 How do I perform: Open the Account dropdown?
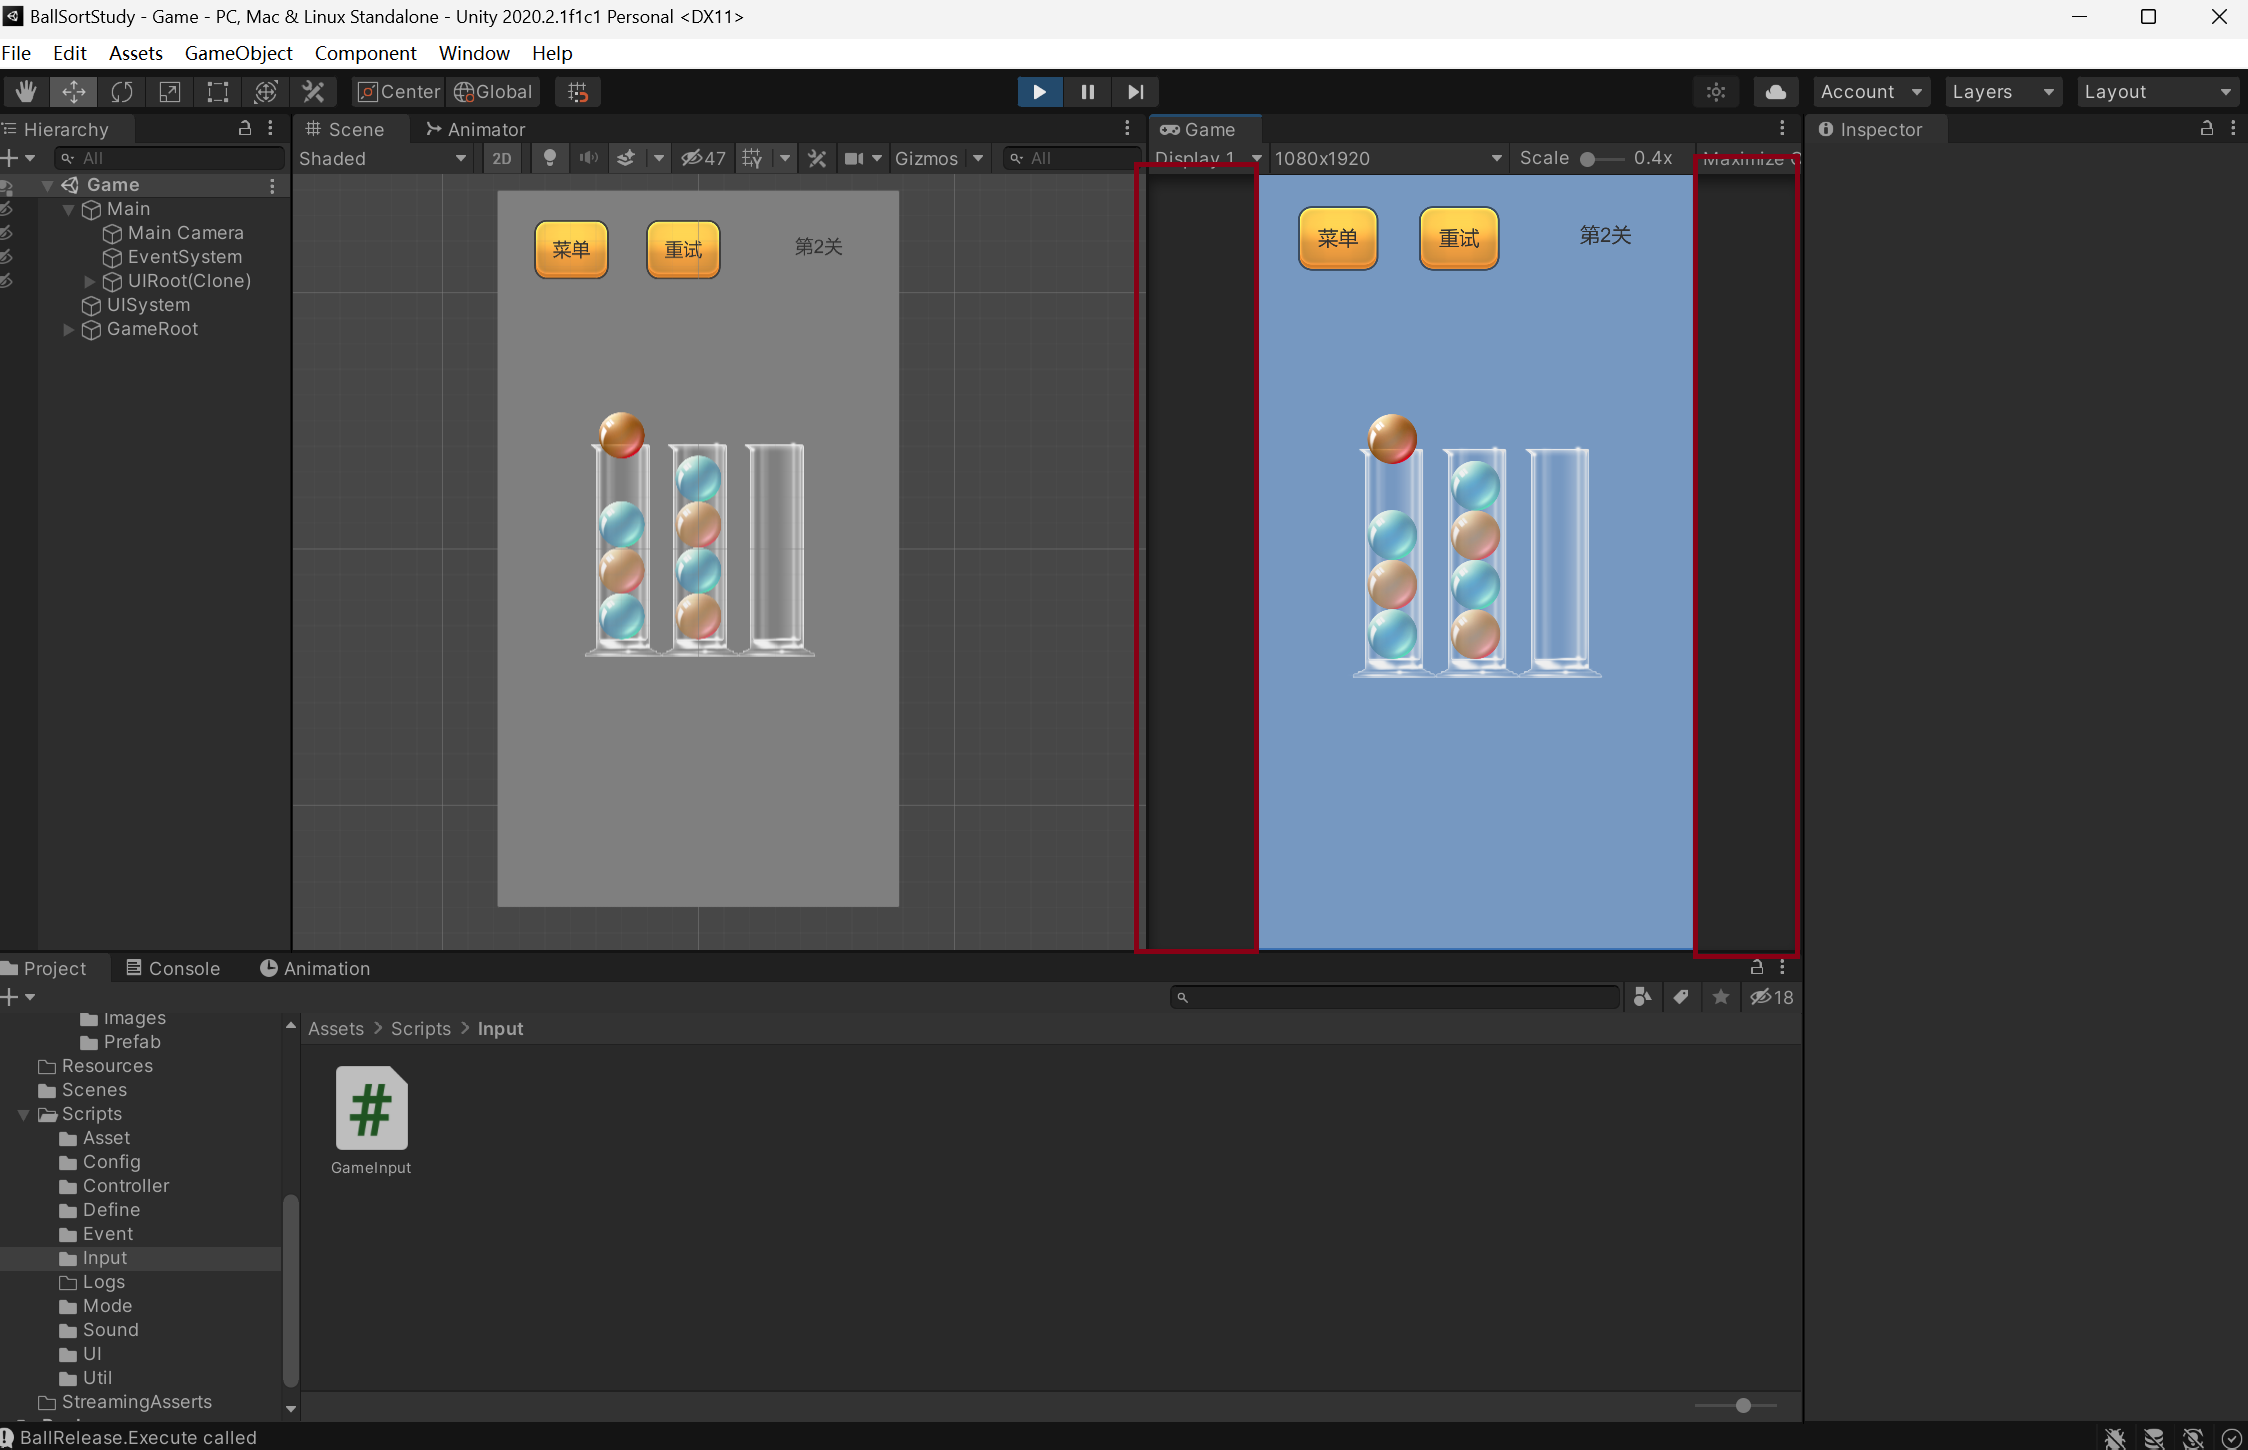1872,92
